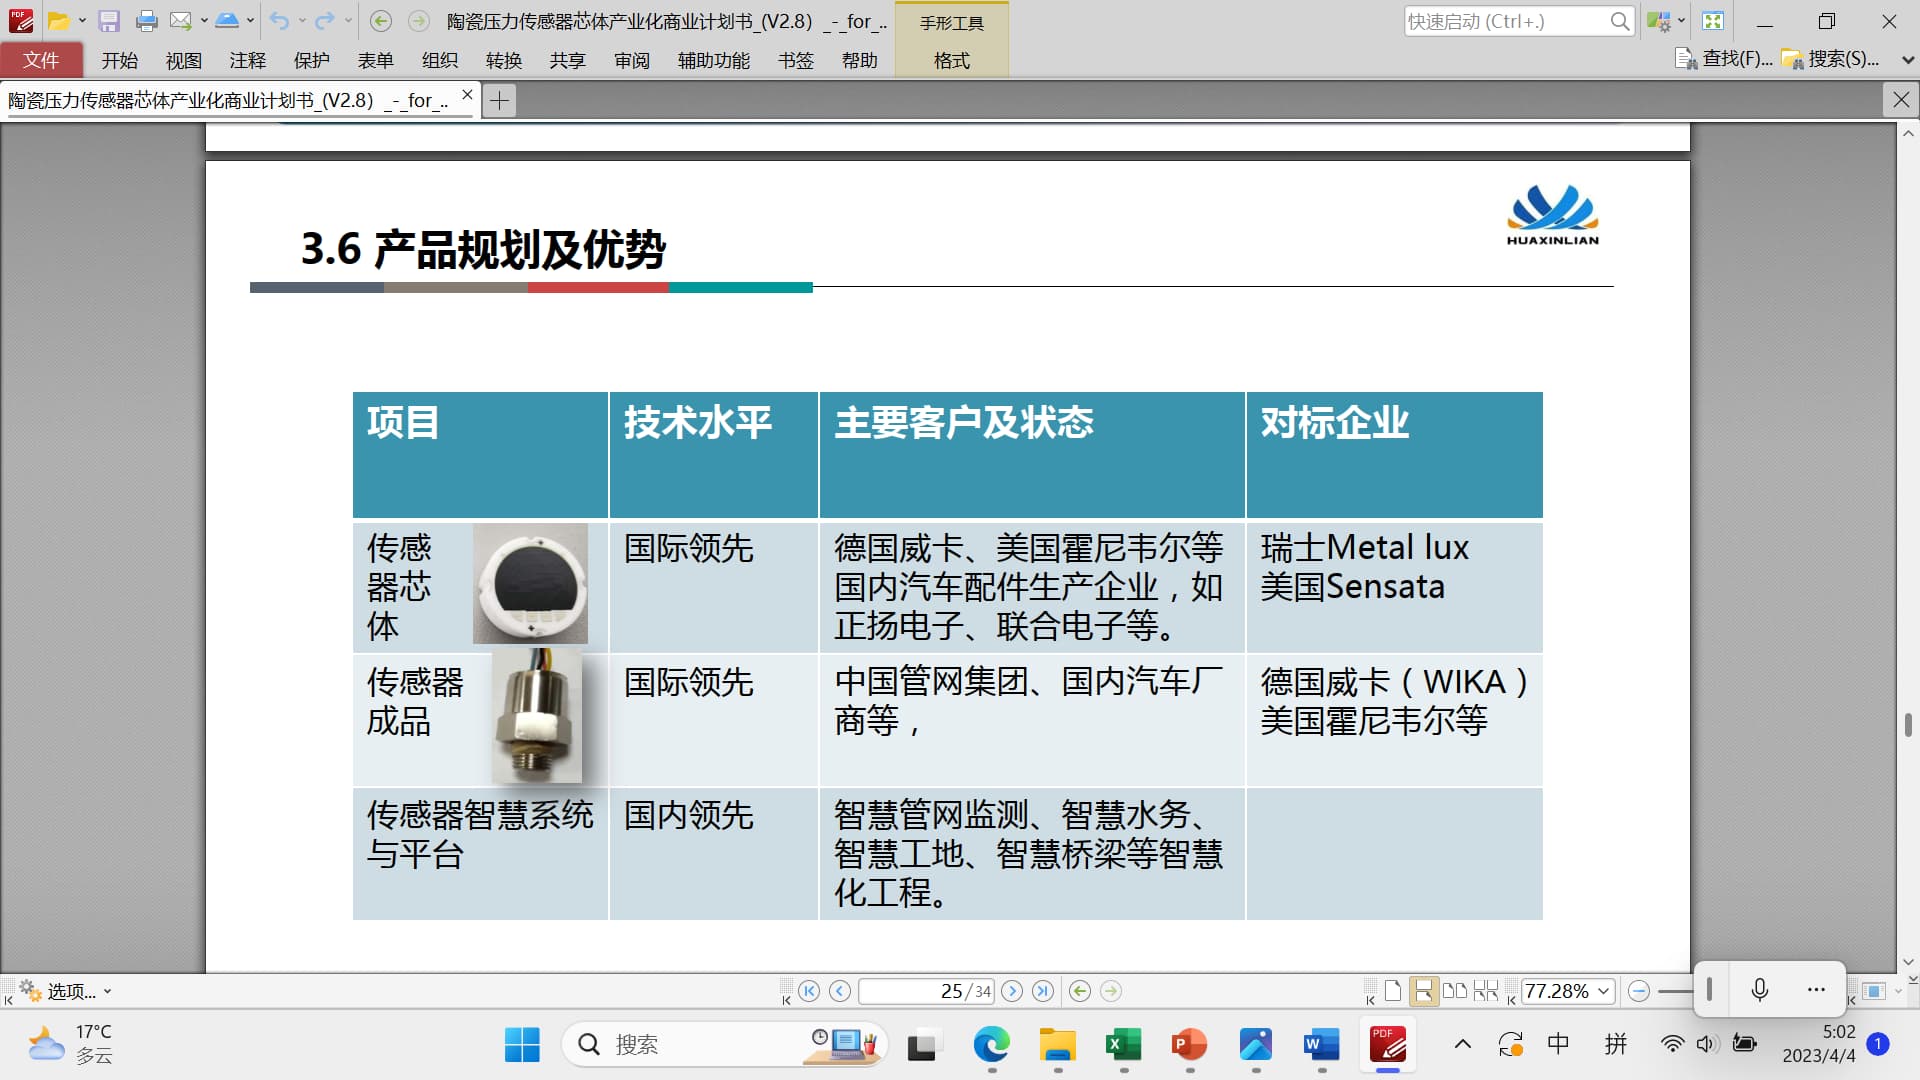1920x1080 pixels.
Task: Go to the last page button
Action: 1043,991
